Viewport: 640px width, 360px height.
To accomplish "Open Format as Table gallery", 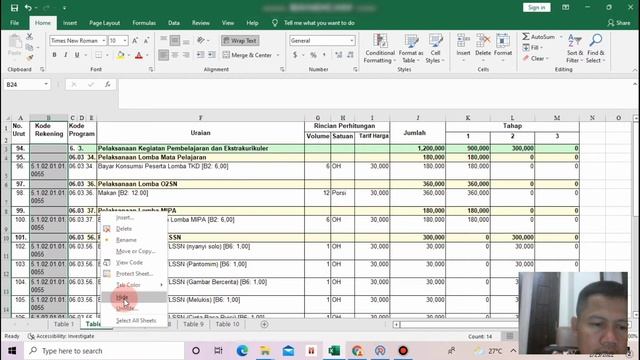I will (411, 49).
